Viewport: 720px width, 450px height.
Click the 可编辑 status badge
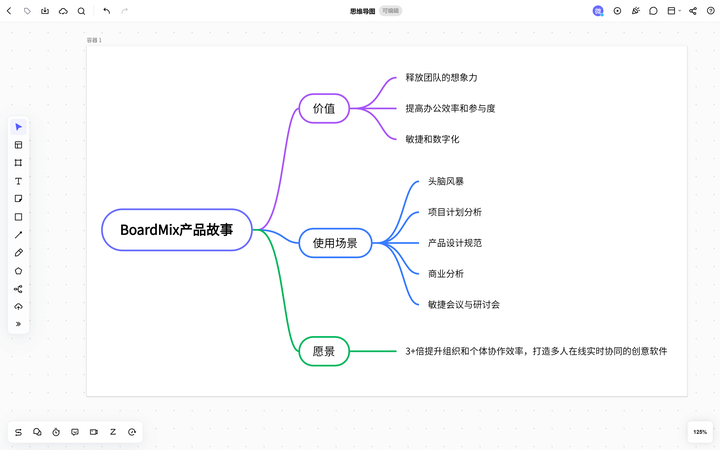click(391, 11)
